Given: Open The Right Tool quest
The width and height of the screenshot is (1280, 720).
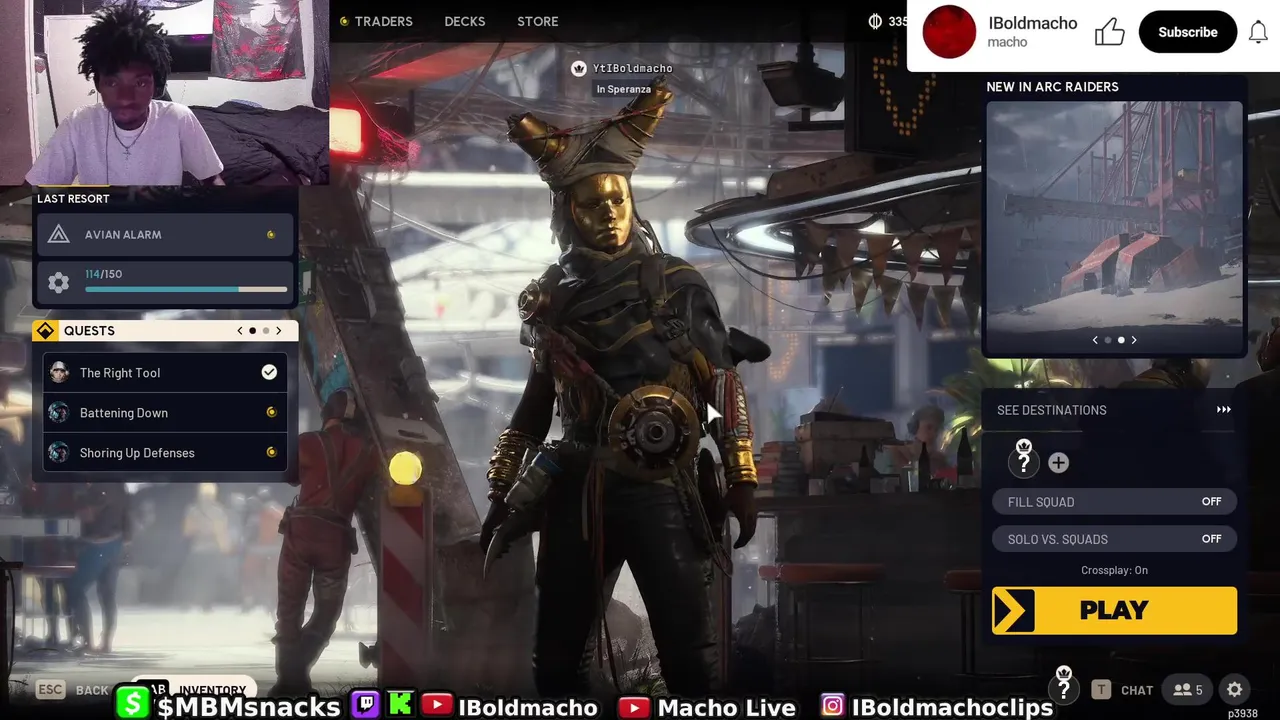Looking at the screenshot, I should 165,373.
